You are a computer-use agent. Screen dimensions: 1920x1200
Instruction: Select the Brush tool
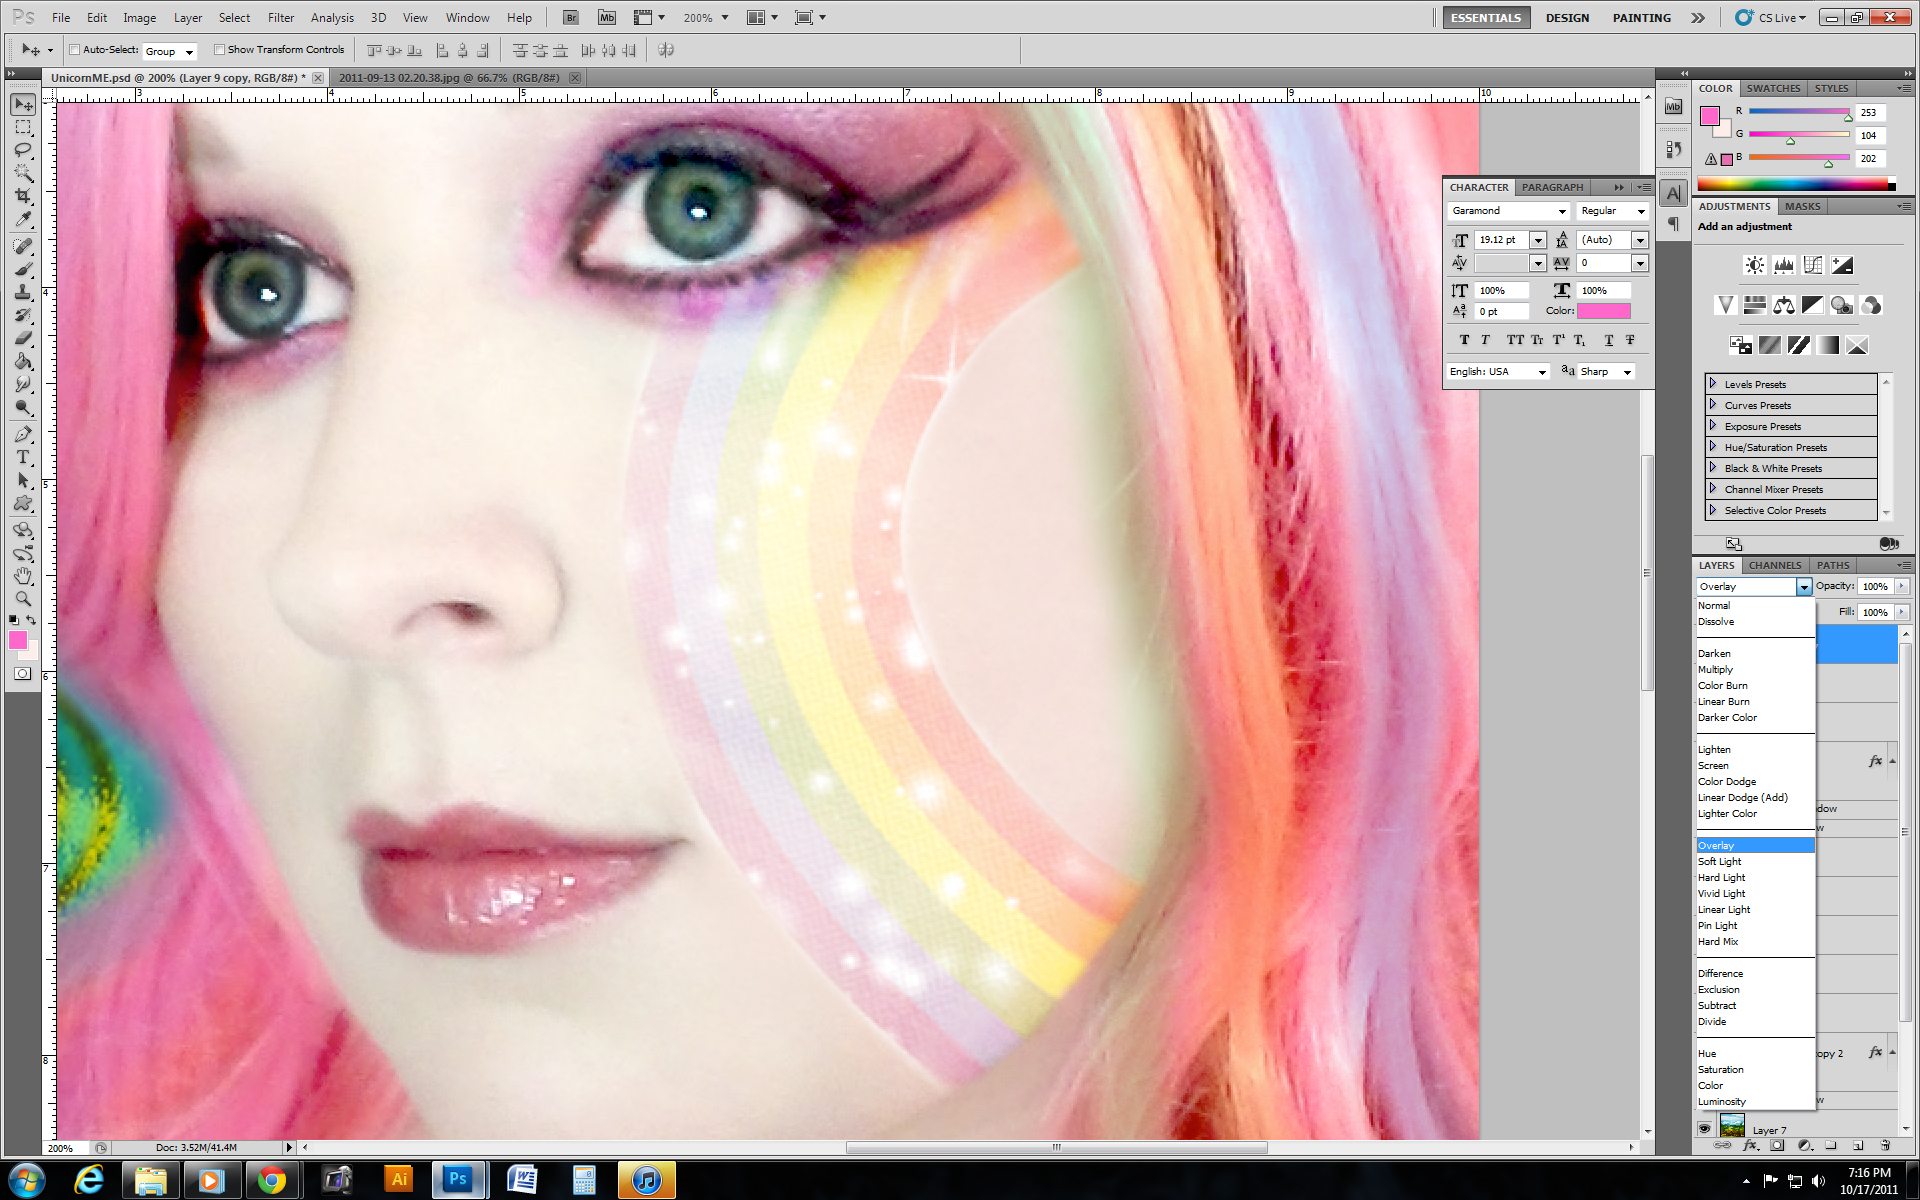pos(23,269)
